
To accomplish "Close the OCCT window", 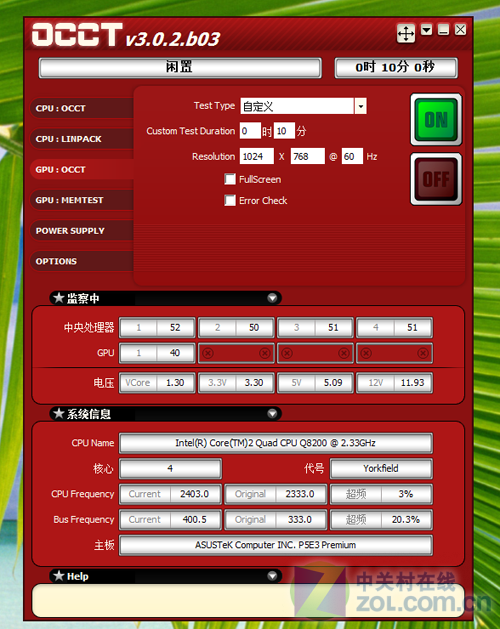I will (x=460, y=29).
